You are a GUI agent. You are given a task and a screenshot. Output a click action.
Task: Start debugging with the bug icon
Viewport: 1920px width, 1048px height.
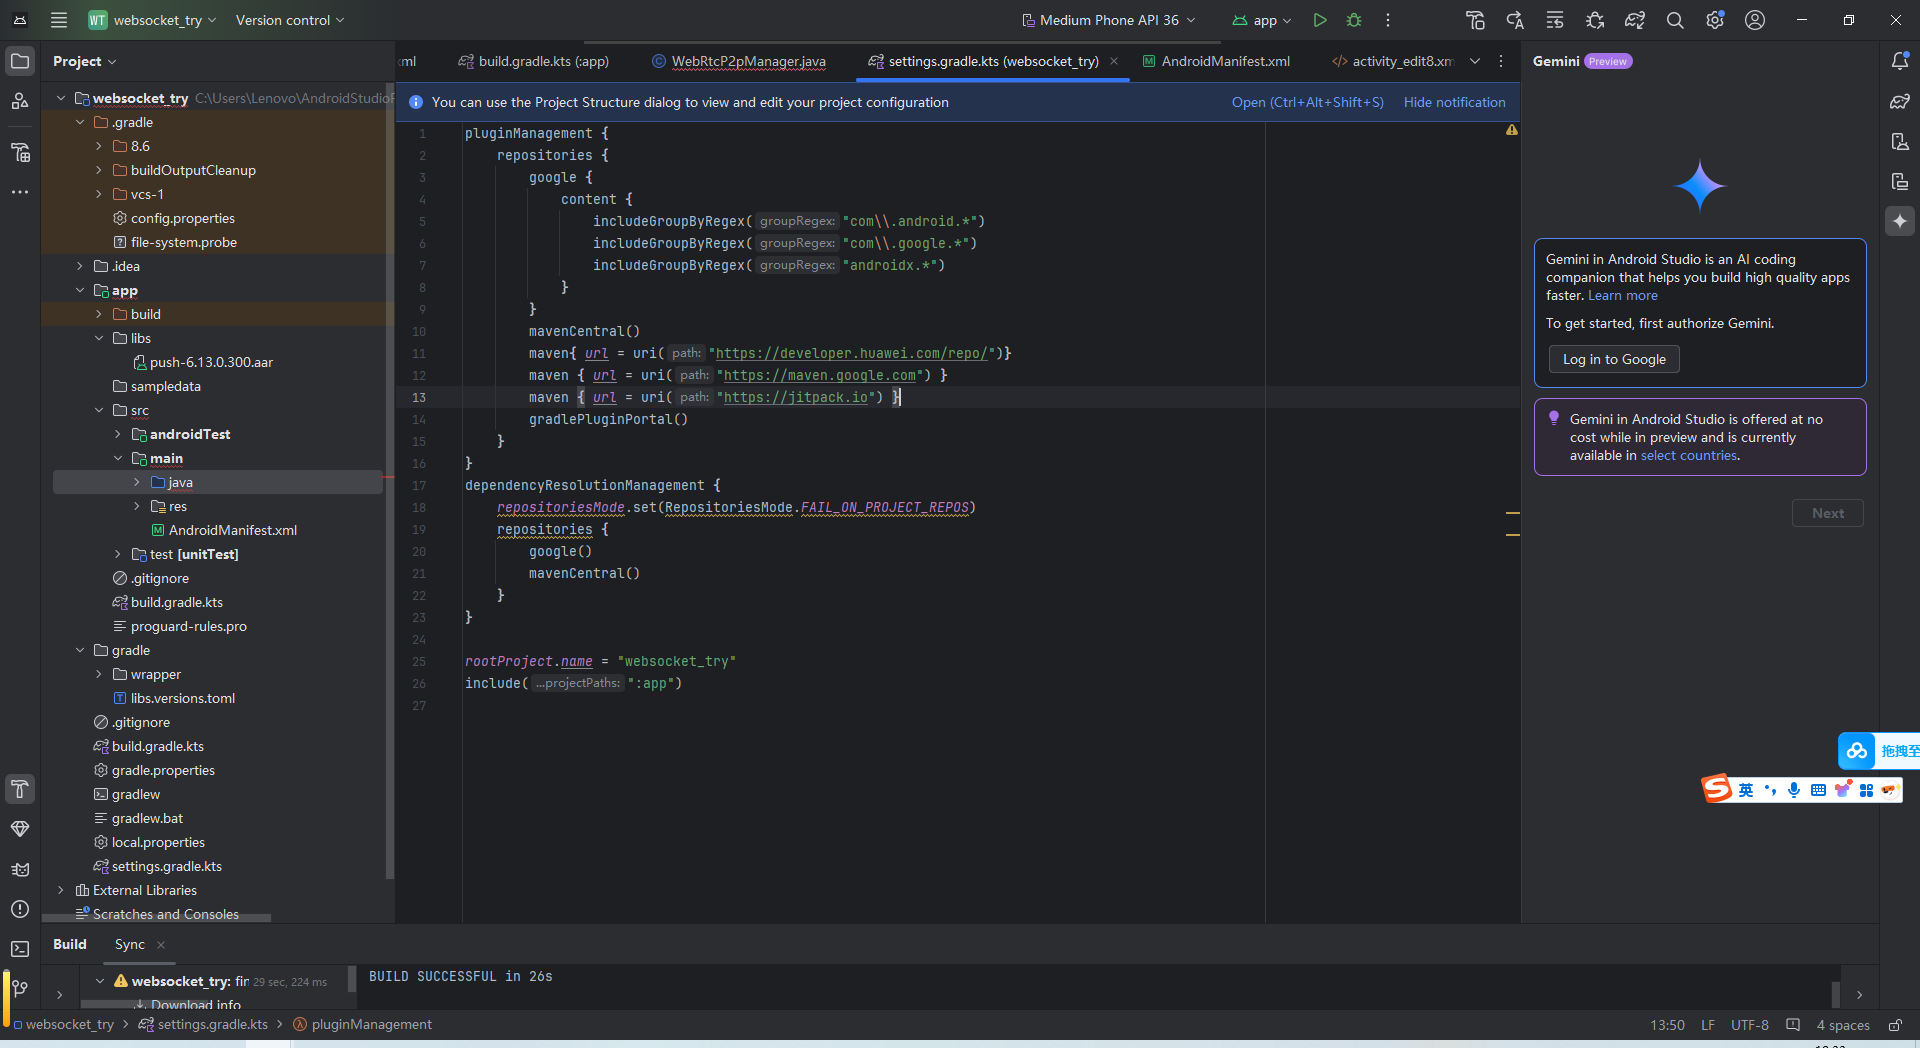click(1354, 20)
